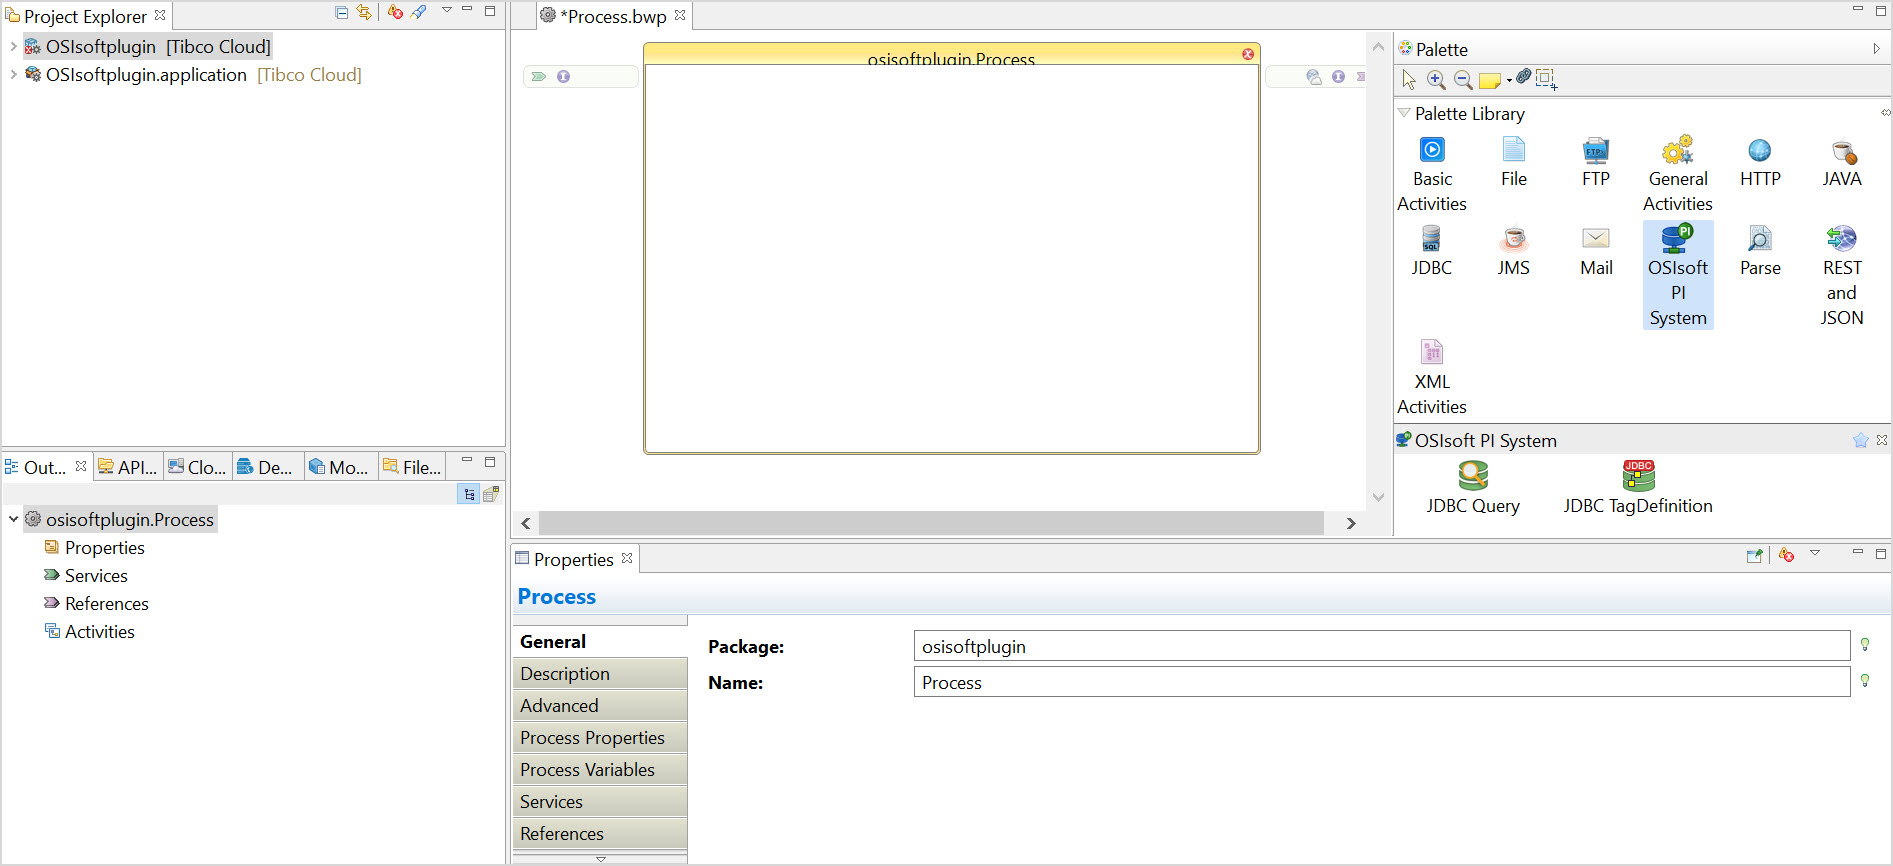Open the General properties section
This screenshot has width=1893, height=866.
[600, 641]
